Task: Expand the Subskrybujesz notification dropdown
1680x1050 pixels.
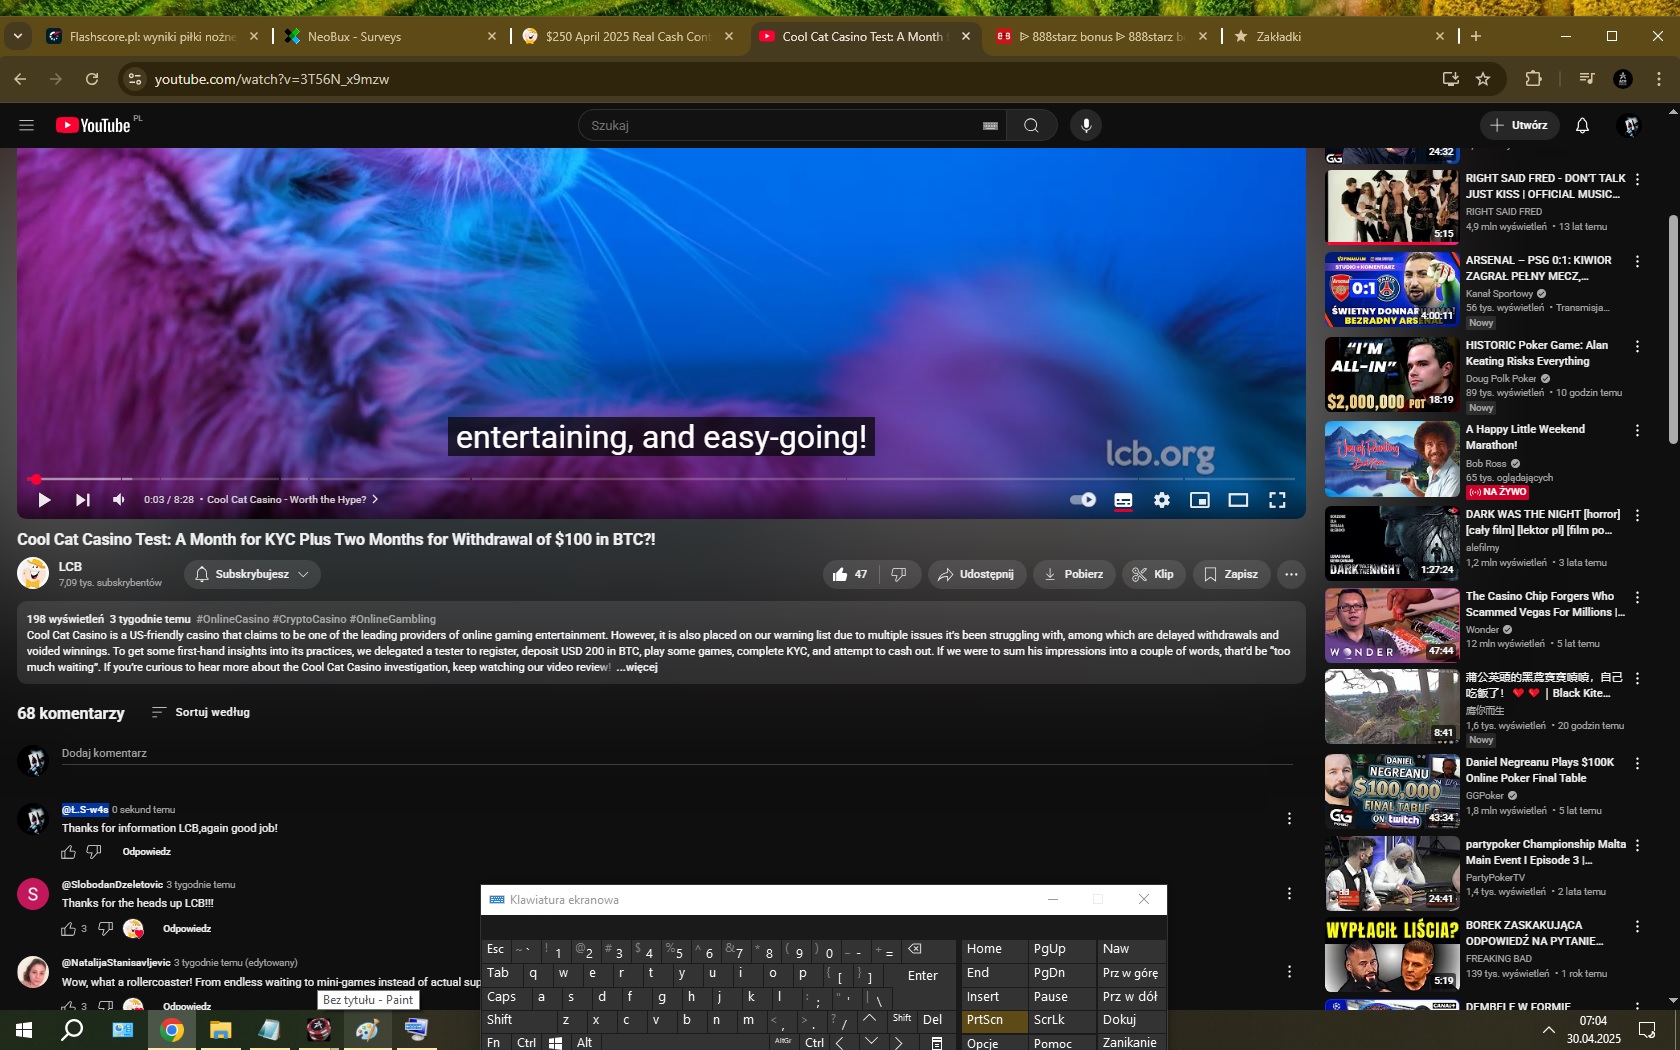Action: pos(252,574)
